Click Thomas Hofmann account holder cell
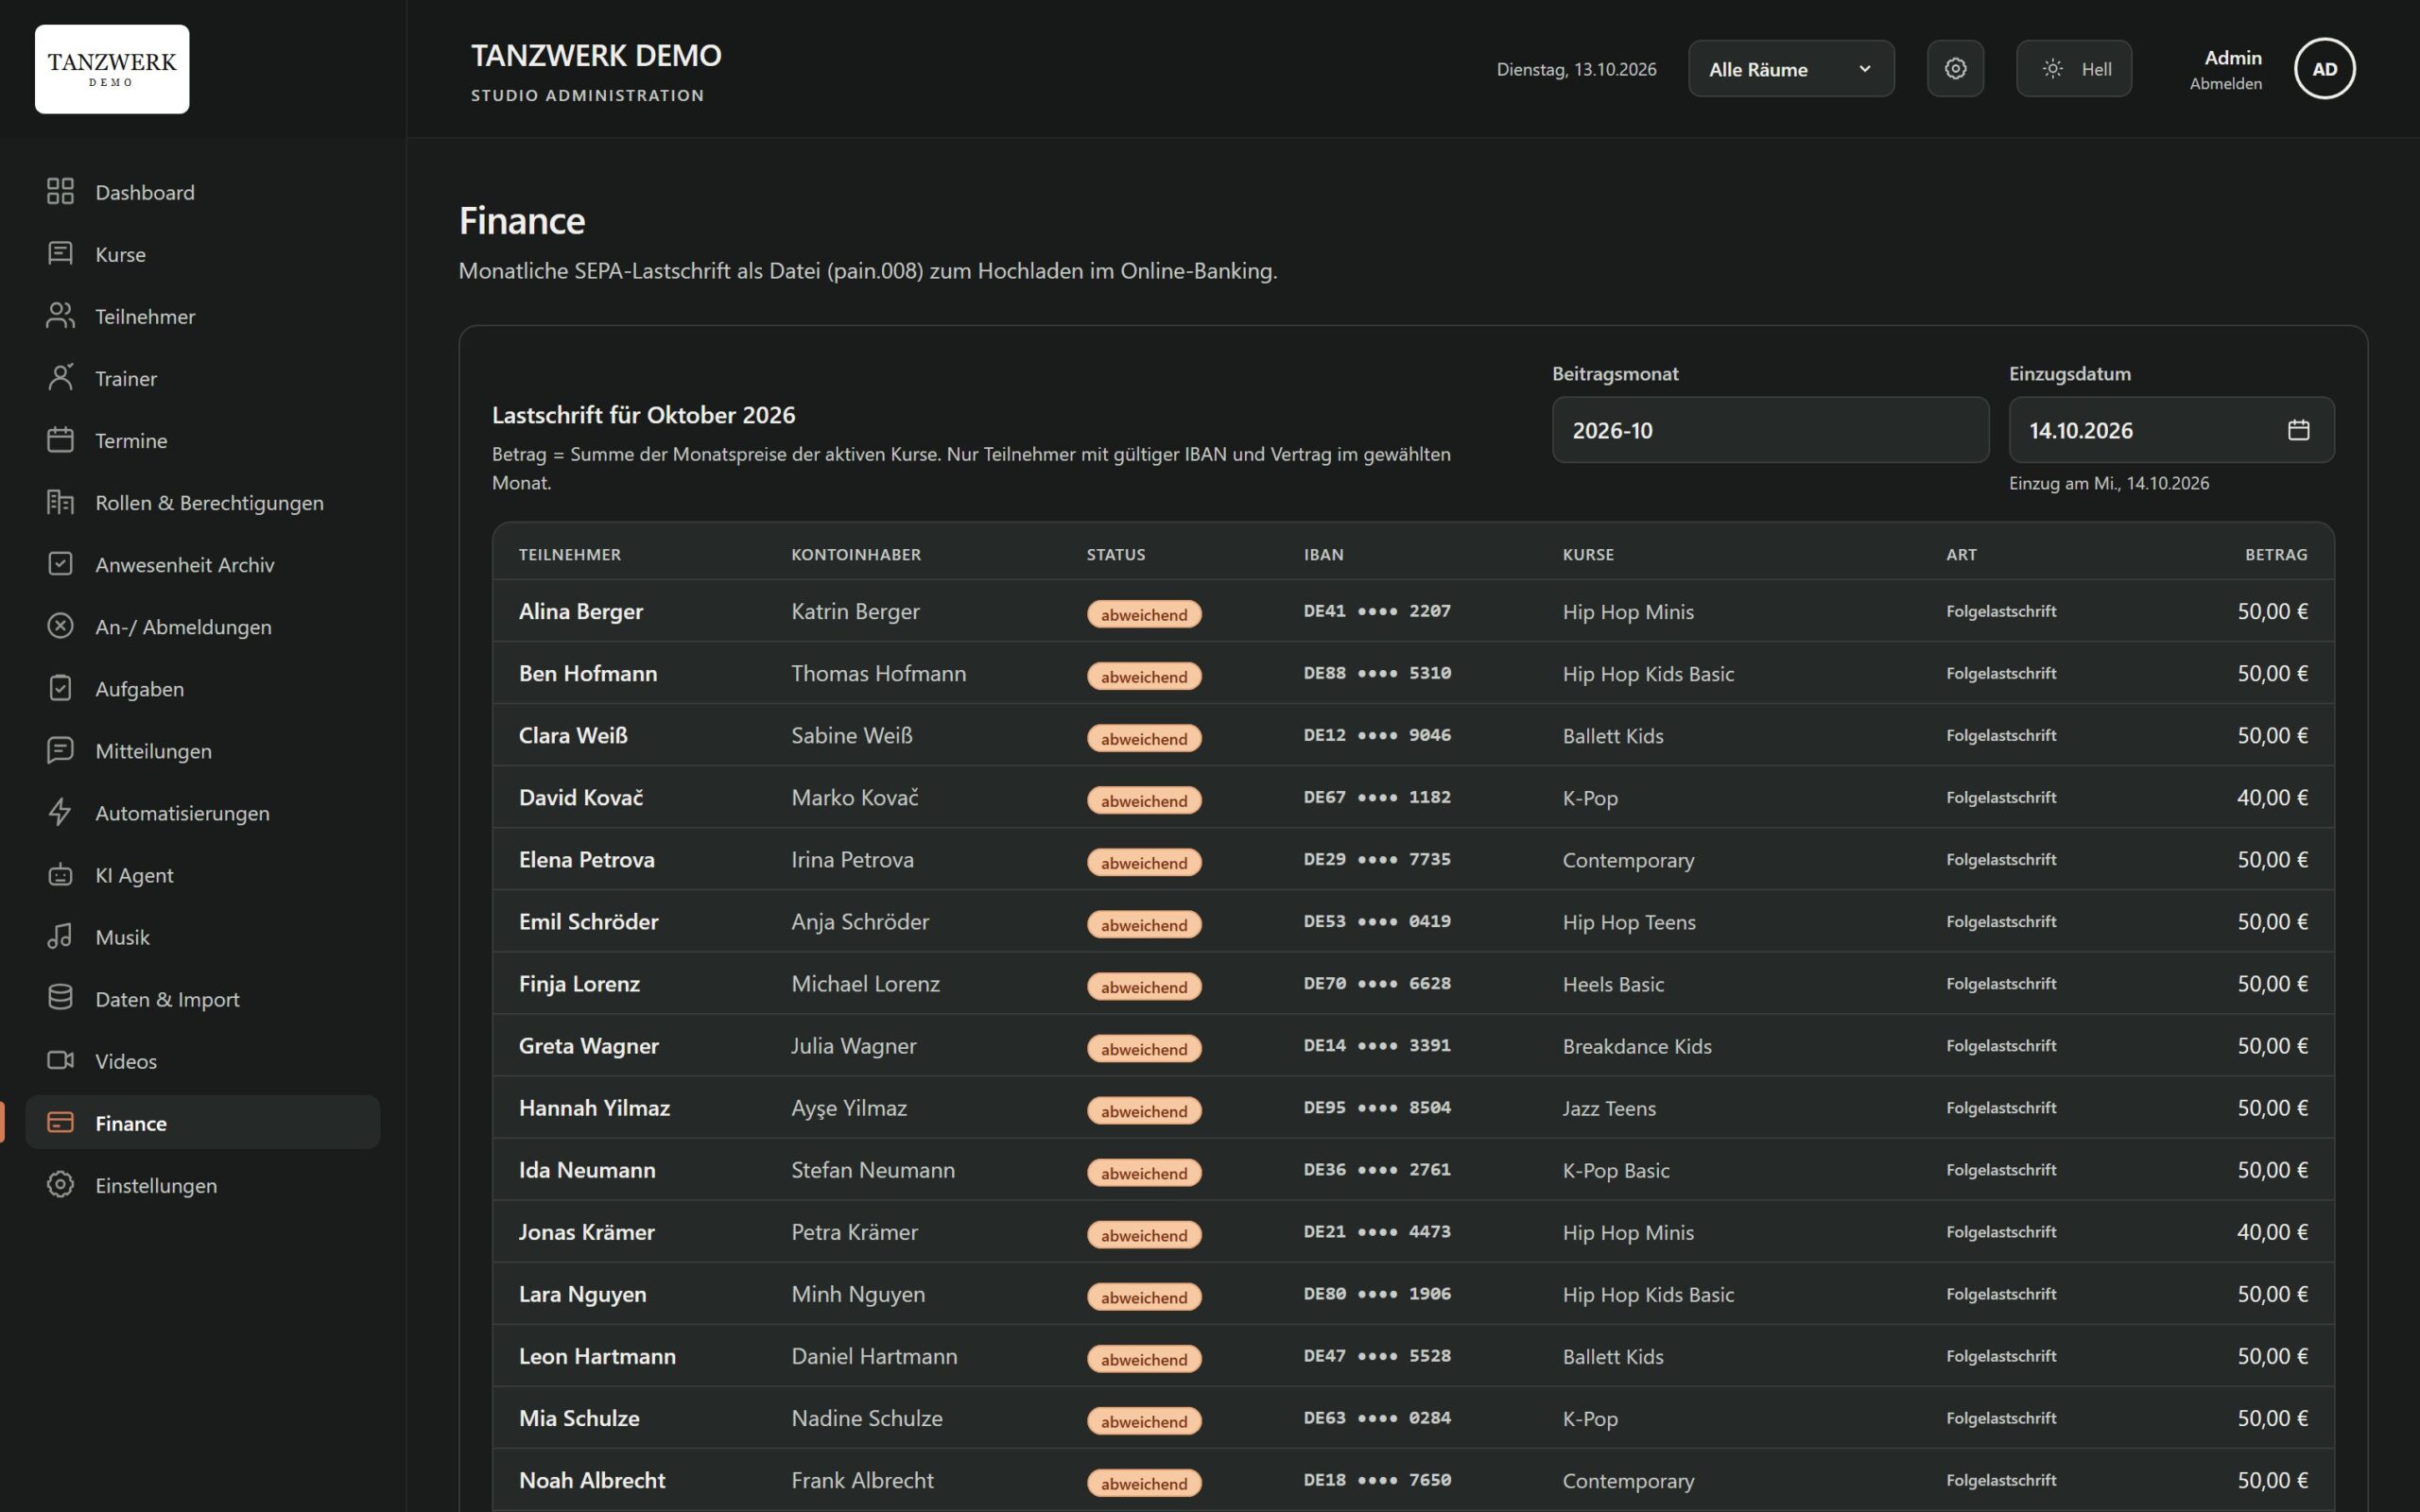This screenshot has width=2420, height=1512. click(878, 673)
